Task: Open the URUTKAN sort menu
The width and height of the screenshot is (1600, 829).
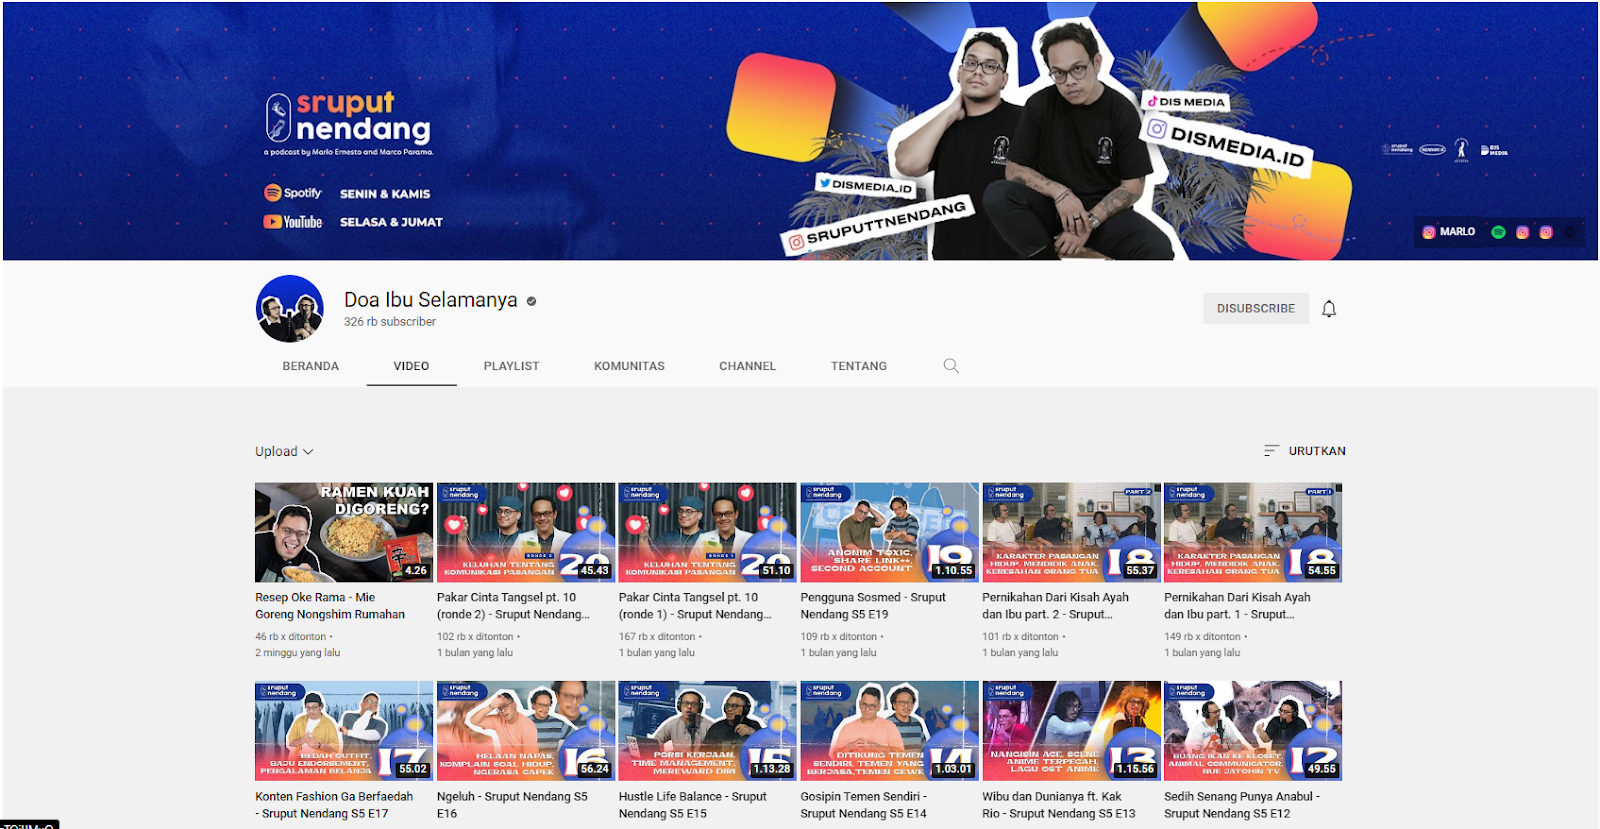Action: 1305,451
